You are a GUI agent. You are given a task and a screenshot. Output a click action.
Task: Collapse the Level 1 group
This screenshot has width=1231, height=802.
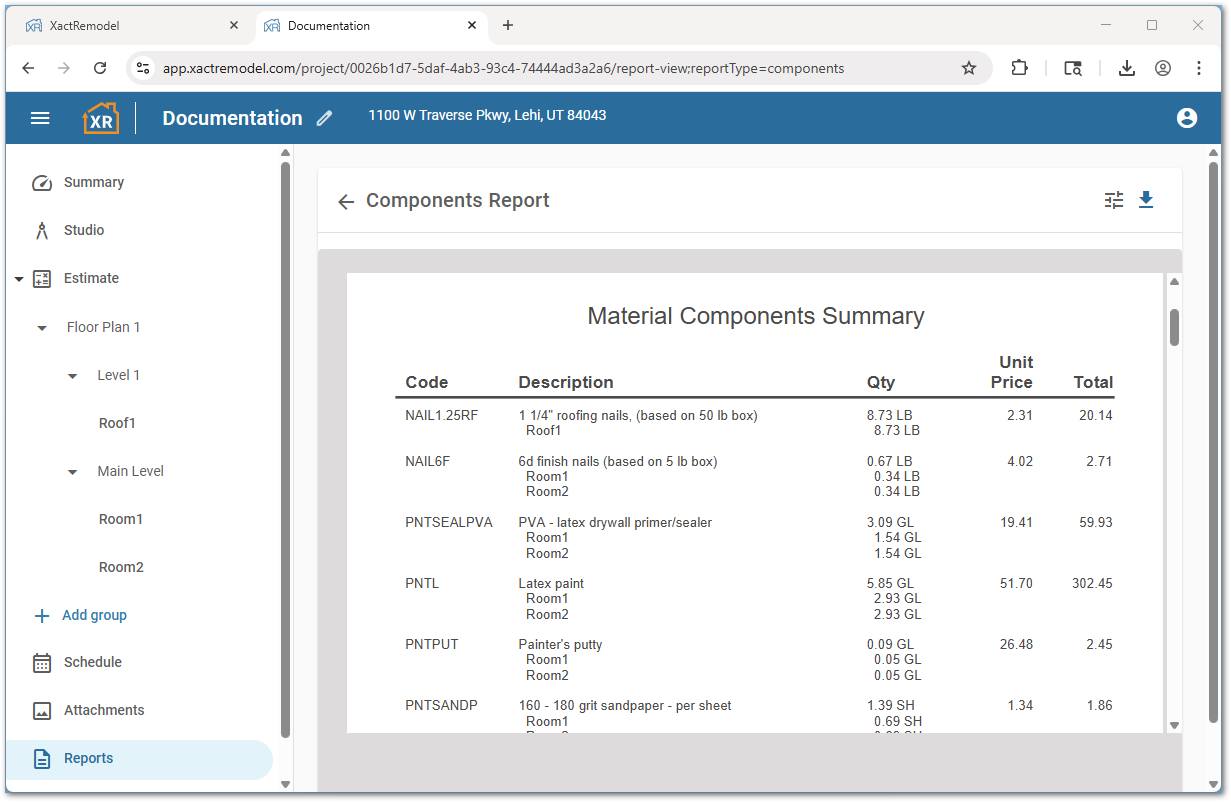pos(71,375)
